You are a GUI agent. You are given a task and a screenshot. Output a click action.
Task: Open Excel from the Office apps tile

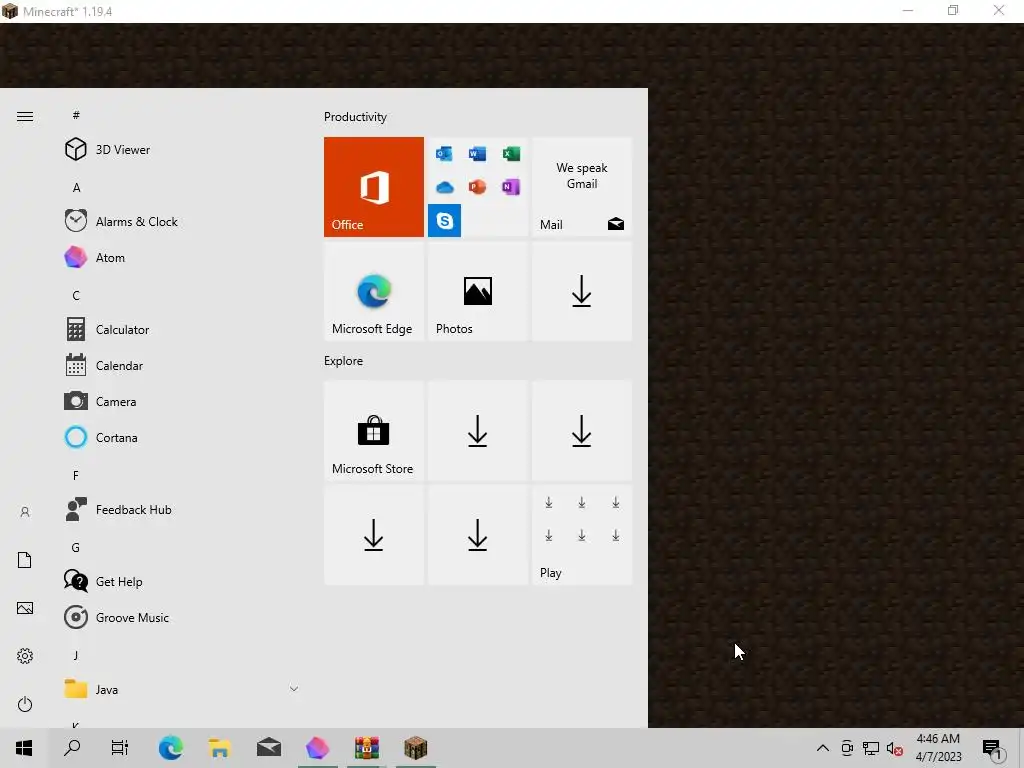click(x=511, y=153)
